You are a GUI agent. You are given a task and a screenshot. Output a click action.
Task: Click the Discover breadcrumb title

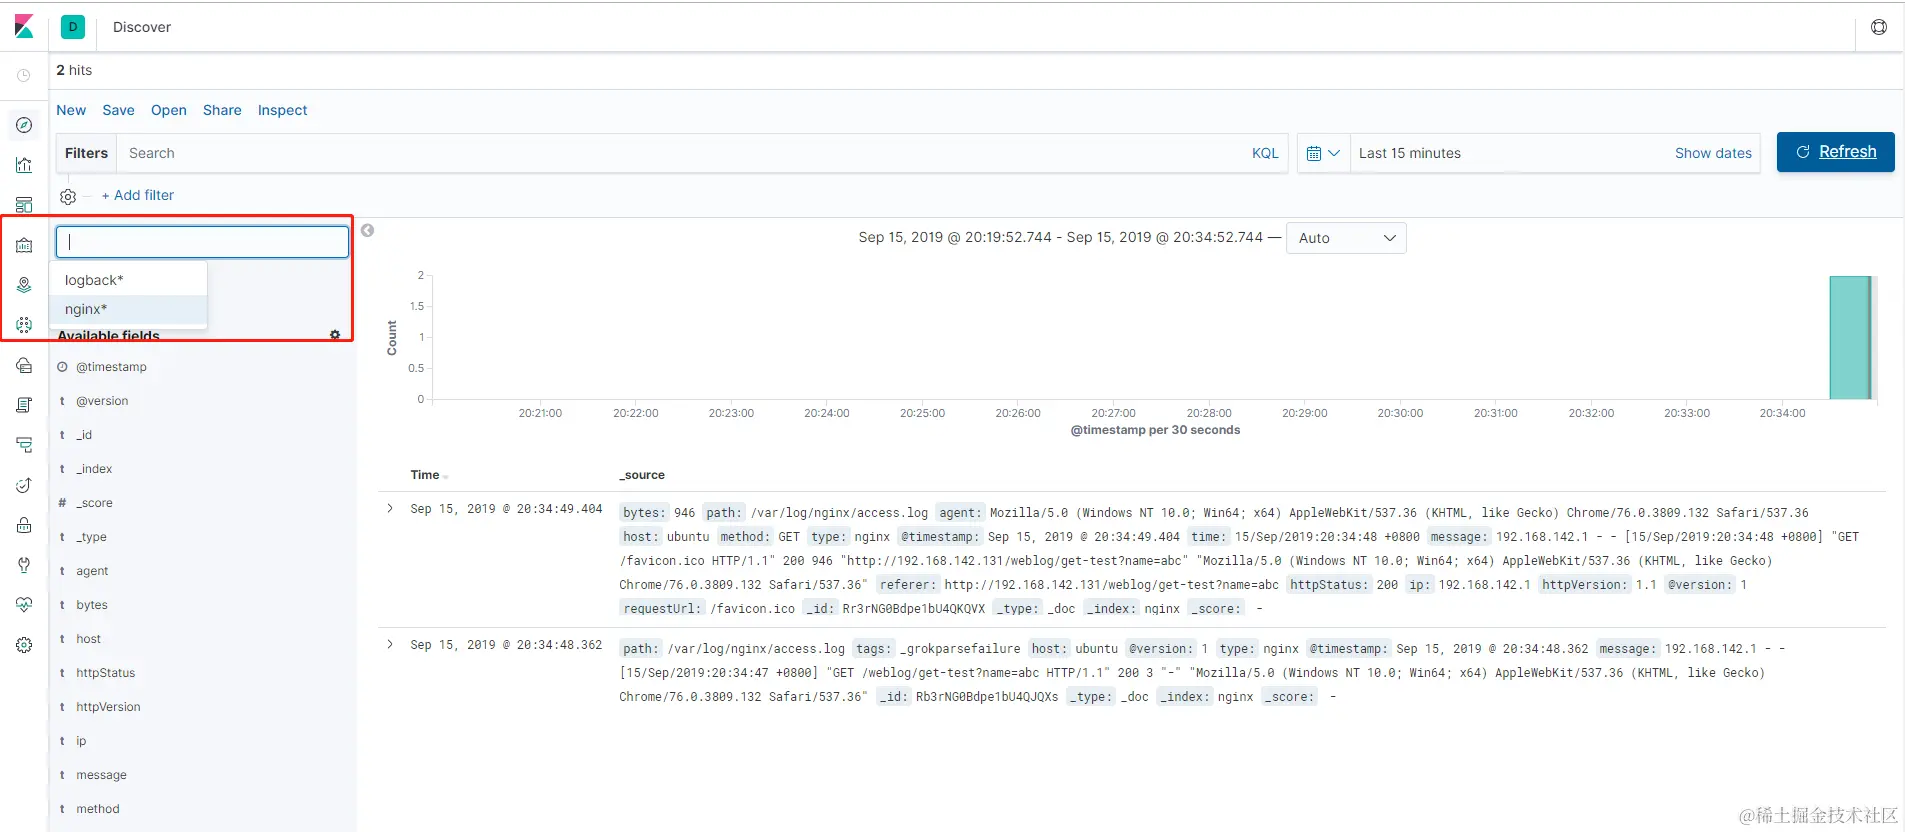pyautogui.click(x=142, y=27)
